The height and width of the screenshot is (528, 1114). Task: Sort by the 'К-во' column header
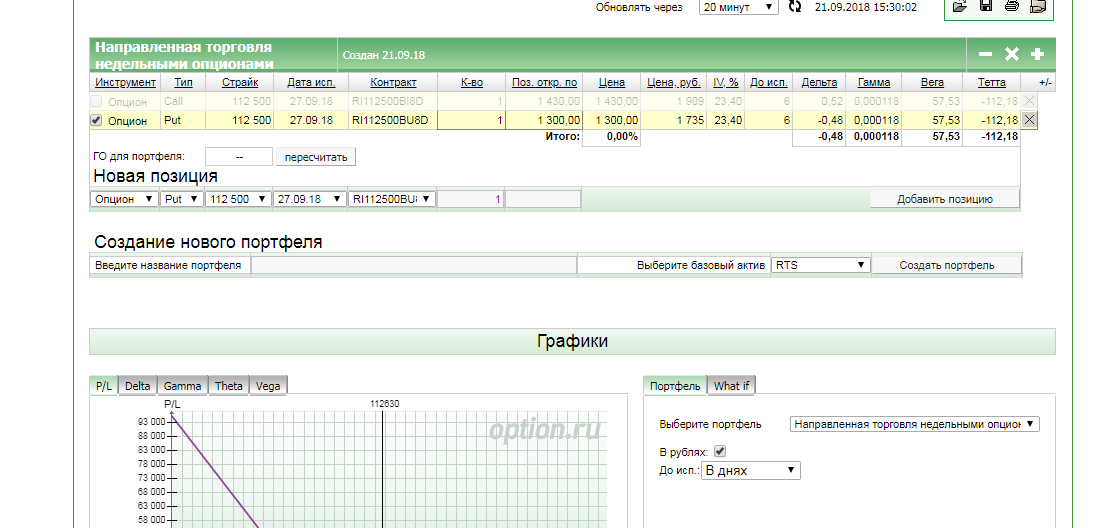tap(472, 83)
